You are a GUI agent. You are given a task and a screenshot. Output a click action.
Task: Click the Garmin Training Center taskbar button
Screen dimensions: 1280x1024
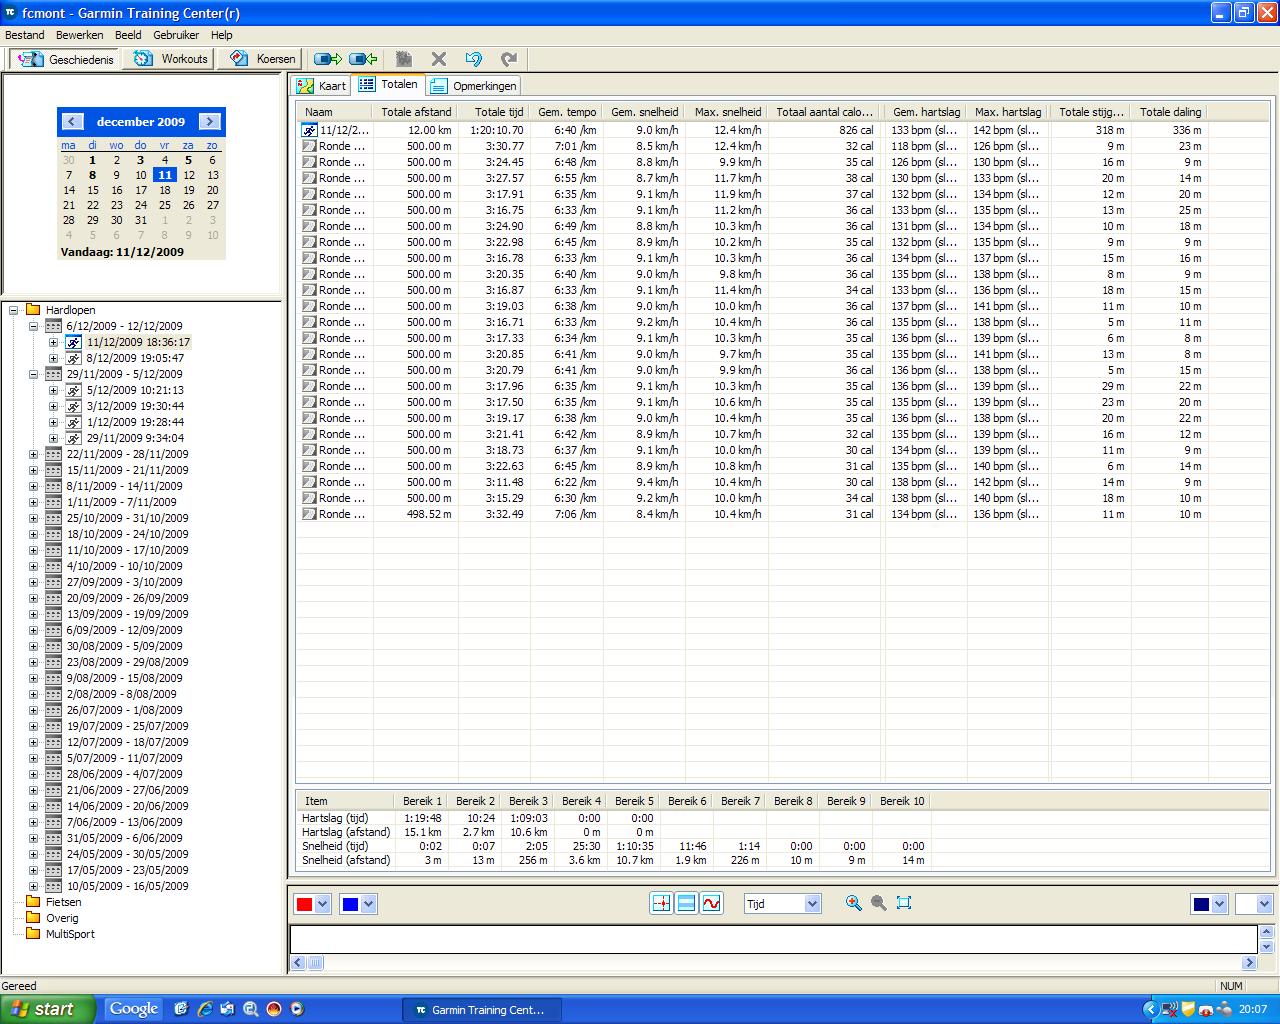(480, 1010)
